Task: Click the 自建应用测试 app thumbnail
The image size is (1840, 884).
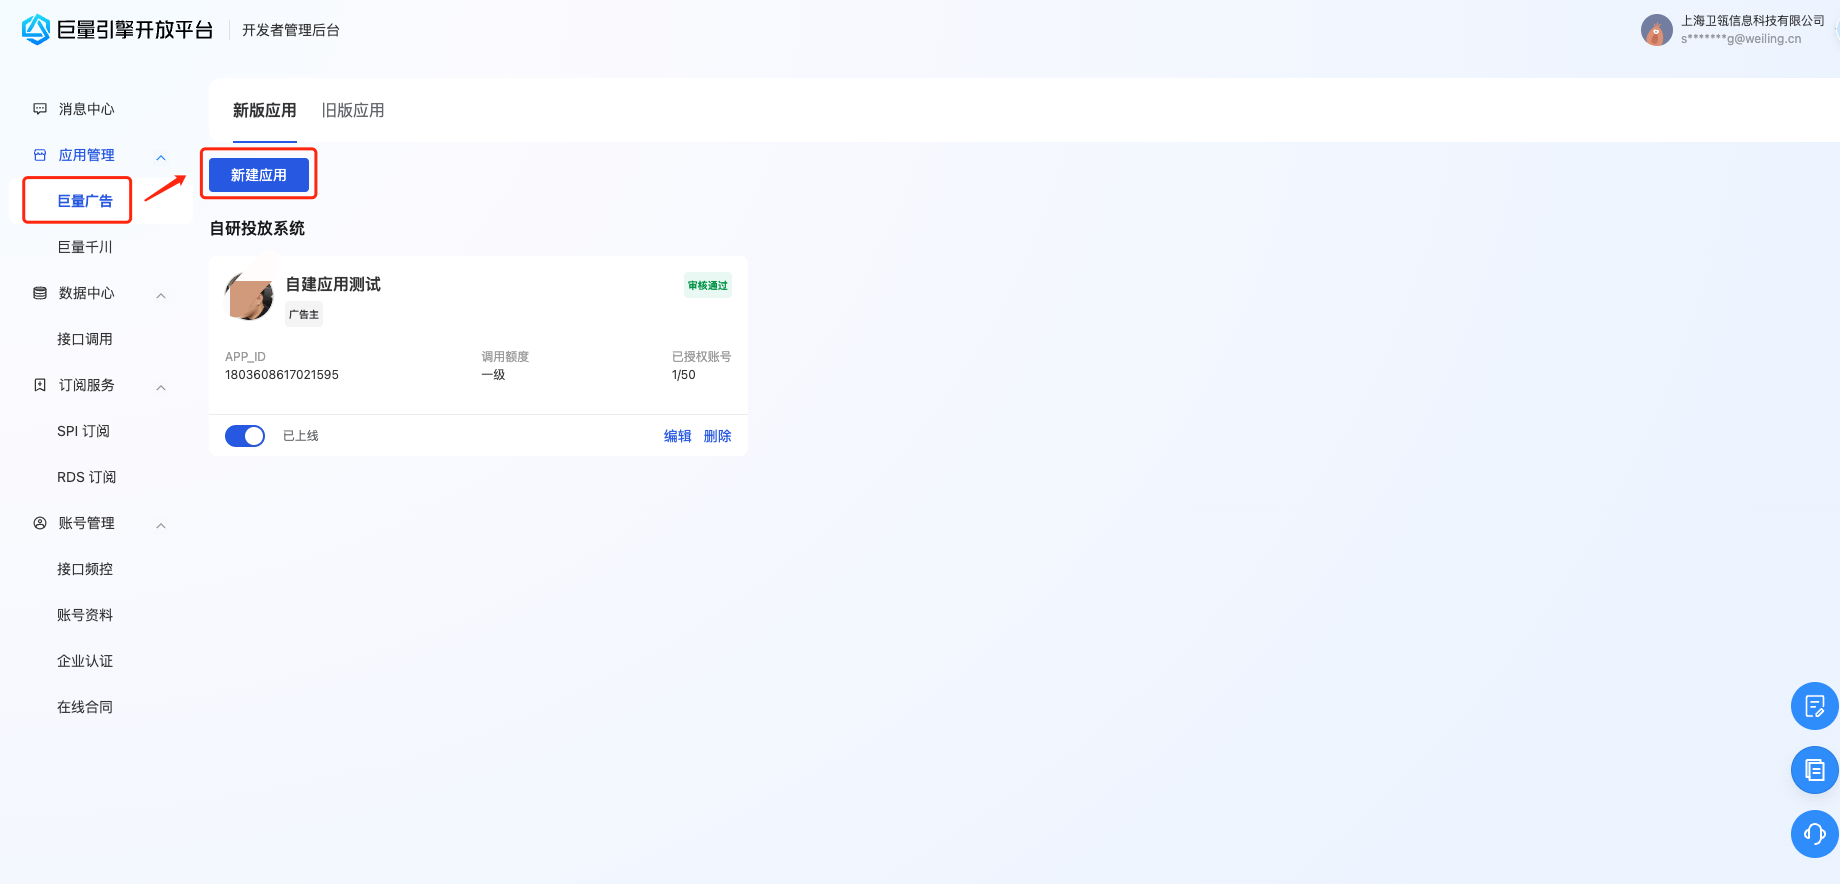Action: point(249,296)
